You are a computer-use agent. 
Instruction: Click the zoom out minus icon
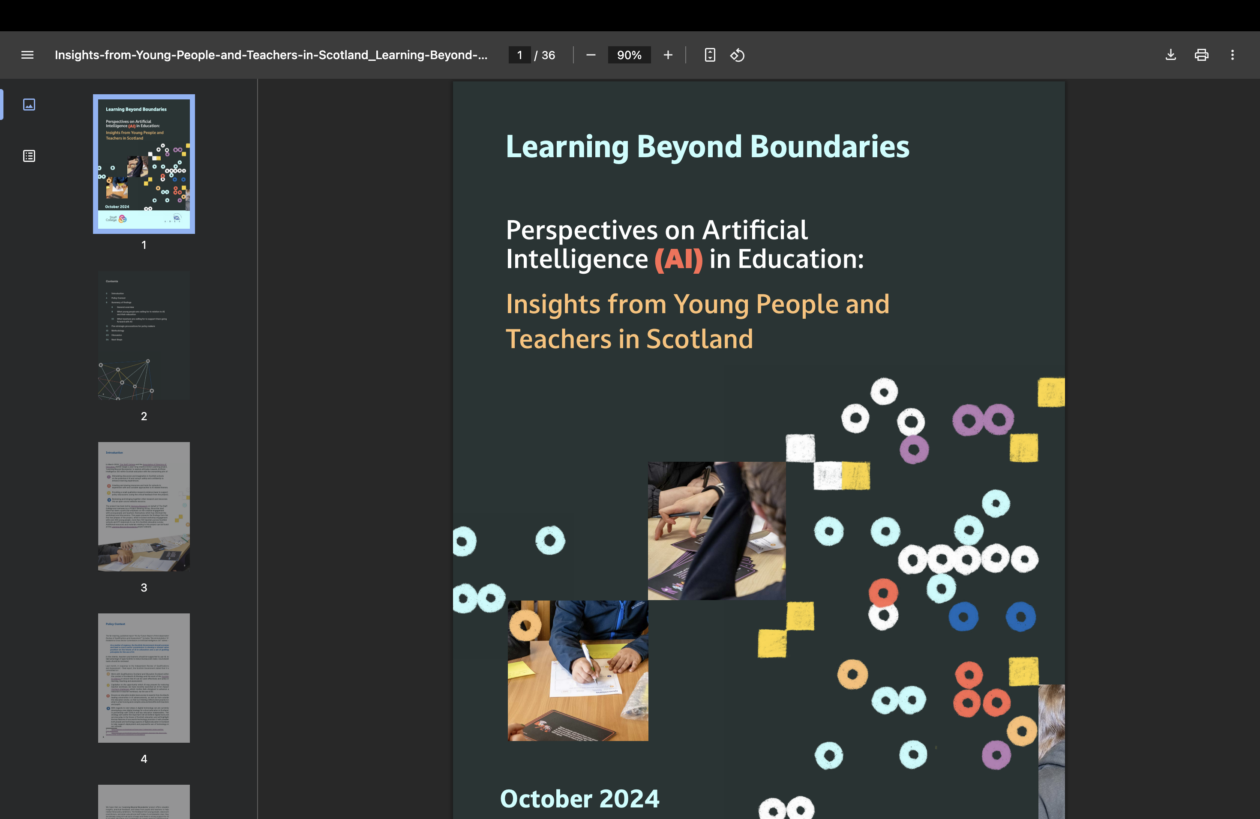coord(591,55)
